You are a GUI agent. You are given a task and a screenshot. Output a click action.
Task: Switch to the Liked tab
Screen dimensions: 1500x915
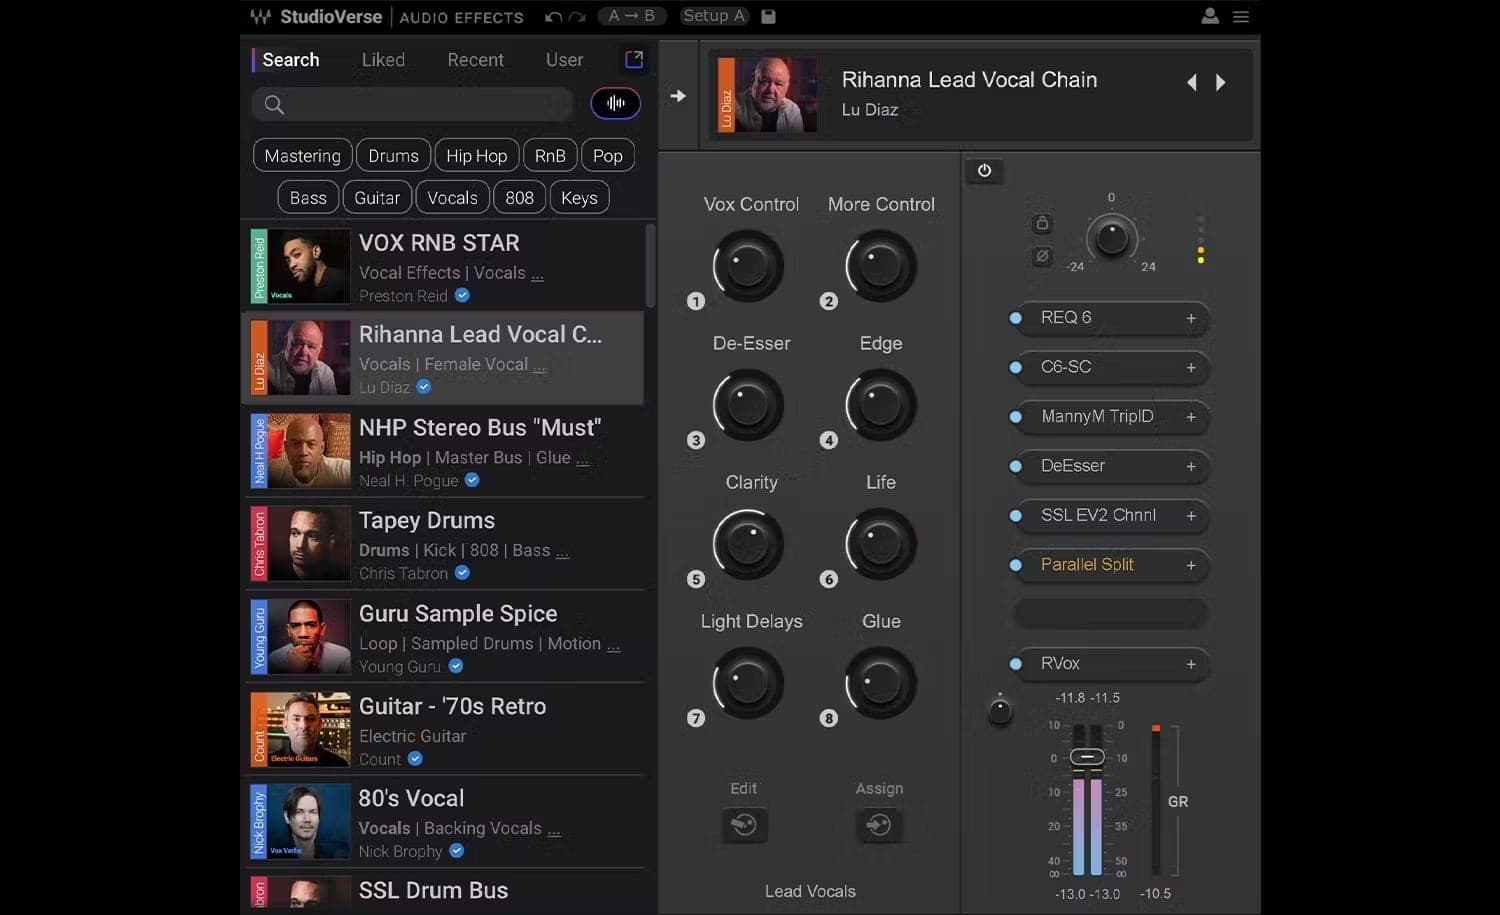click(383, 59)
